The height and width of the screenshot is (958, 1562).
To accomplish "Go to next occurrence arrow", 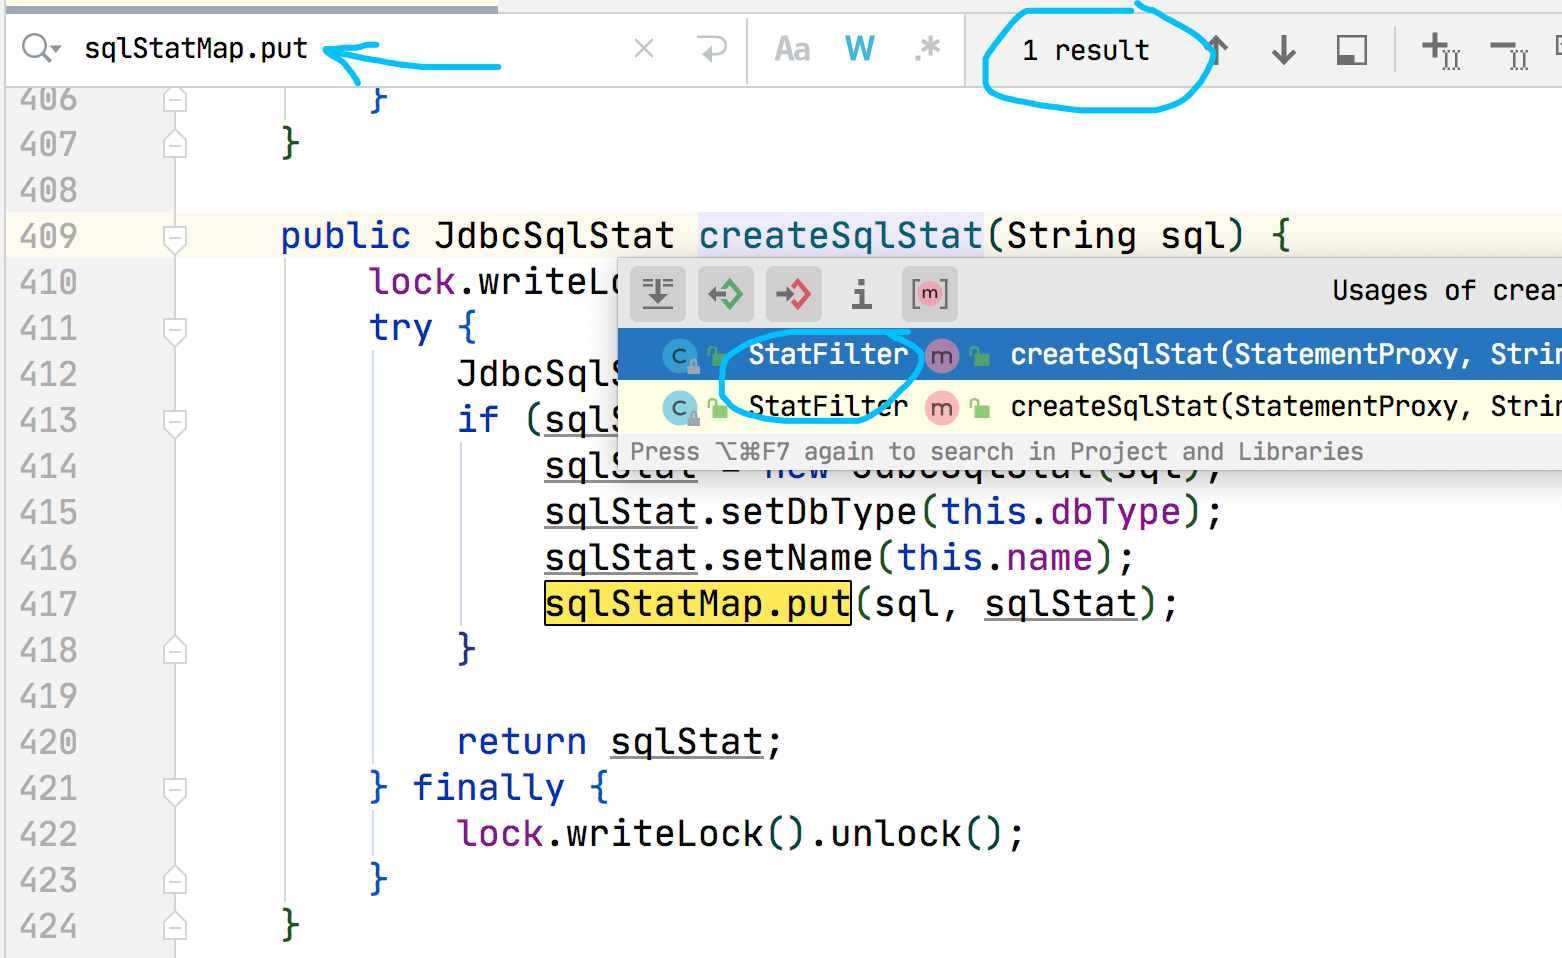I will pyautogui.click(x=1284, y=49).
